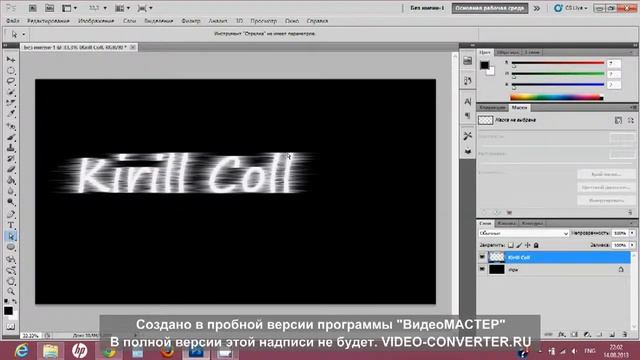
Task: Open the Файл menu
Action: tap(13, 21)
